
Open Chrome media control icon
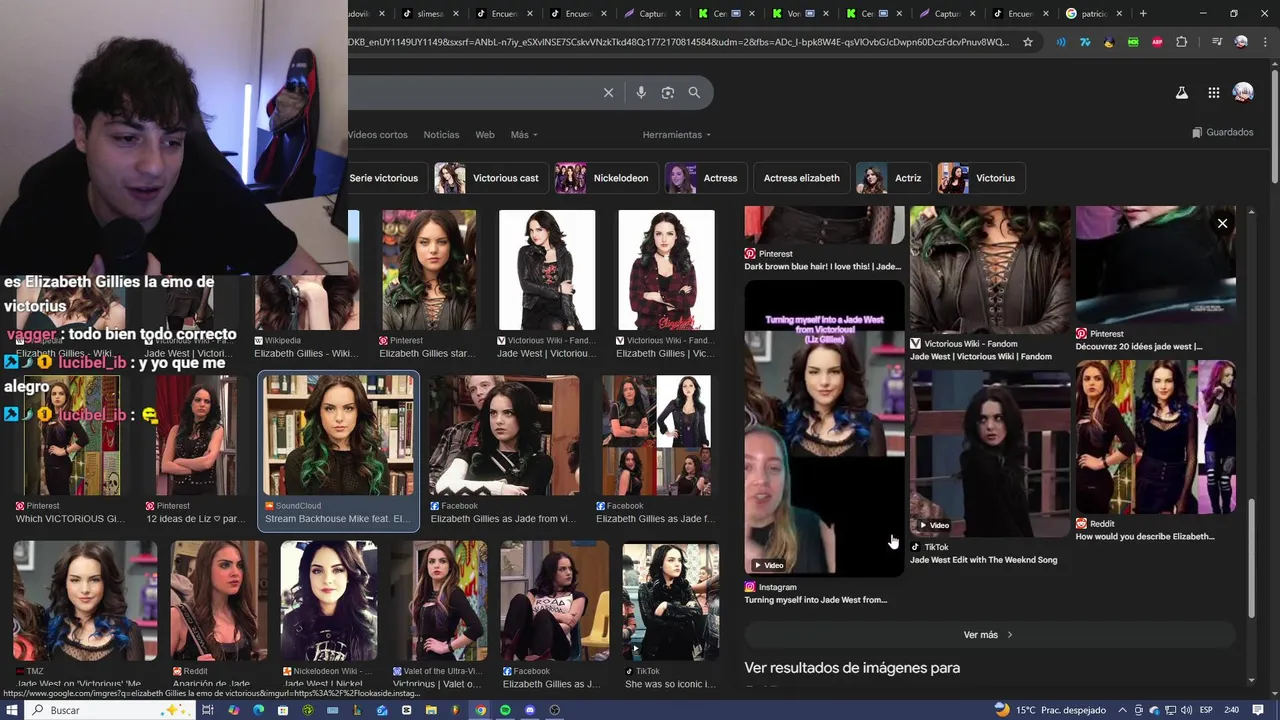coord(1216,42)
